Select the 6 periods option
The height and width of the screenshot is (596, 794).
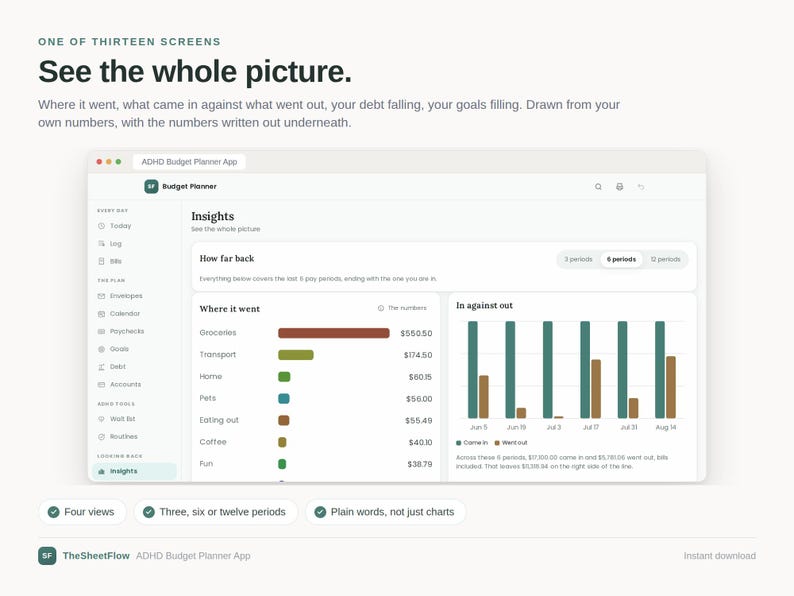tap(621, 259)
